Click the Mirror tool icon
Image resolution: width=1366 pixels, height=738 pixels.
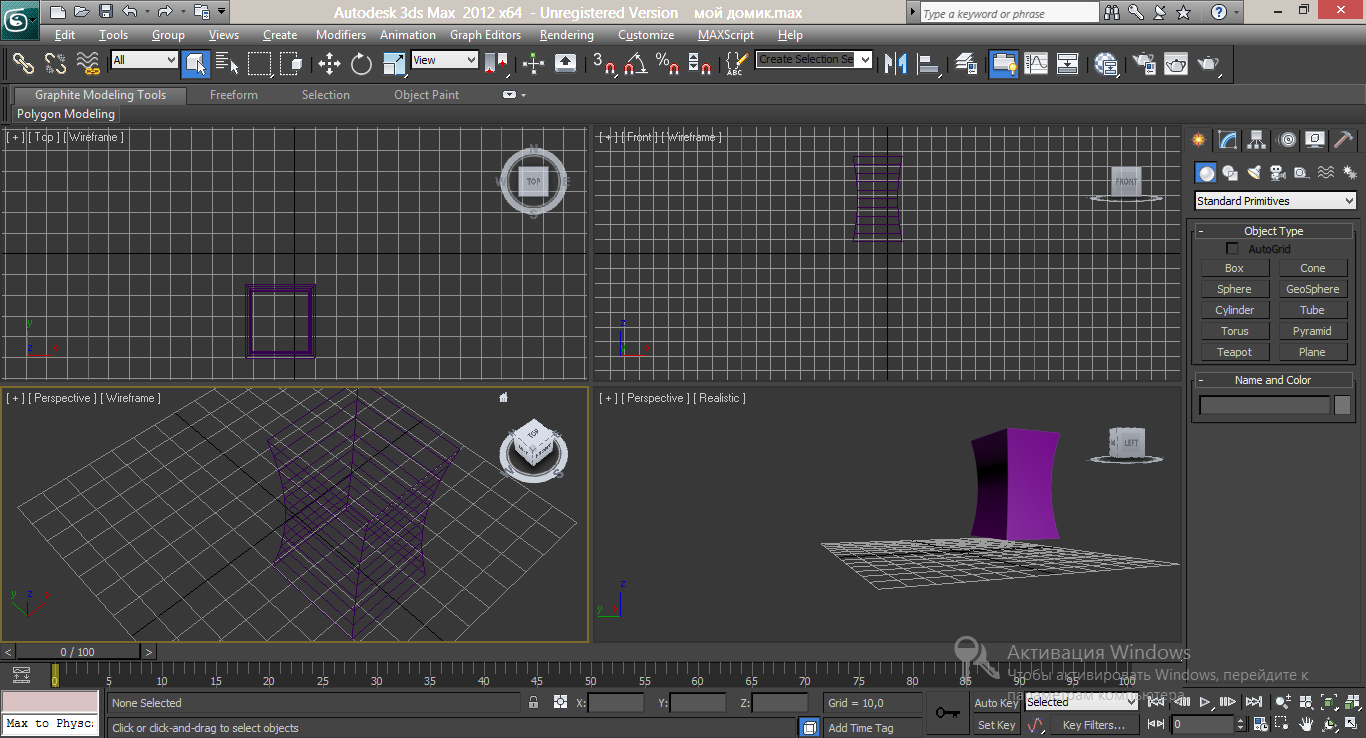coord(896,64)
